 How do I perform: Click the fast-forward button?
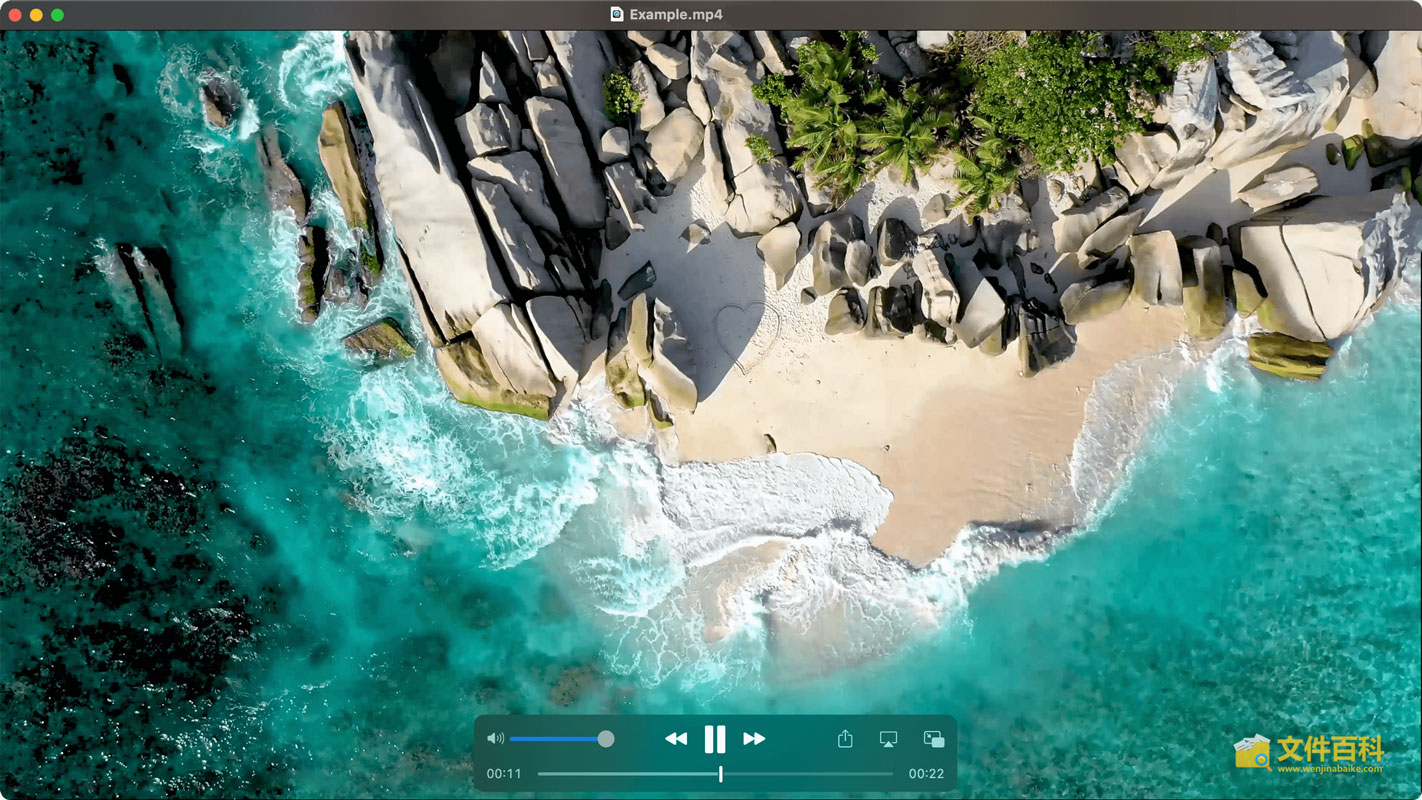[754, 739]
